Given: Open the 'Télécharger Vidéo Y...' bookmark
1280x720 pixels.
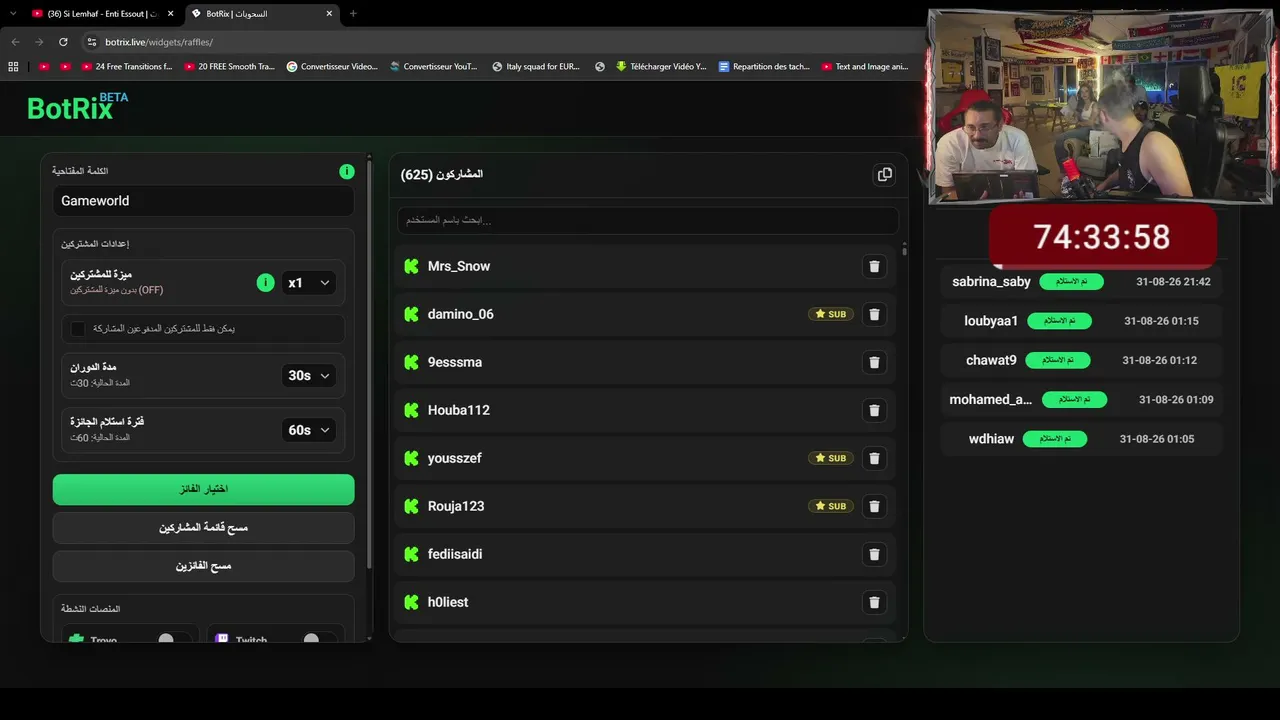Looking at the screenshot, I should click(x=661, y=67).
